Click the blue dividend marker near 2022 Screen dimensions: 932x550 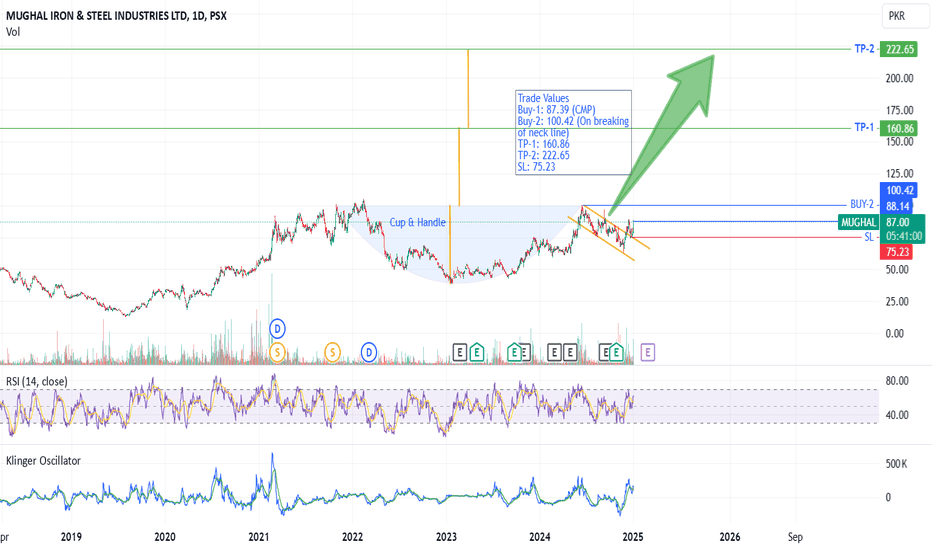click(369, 353)
